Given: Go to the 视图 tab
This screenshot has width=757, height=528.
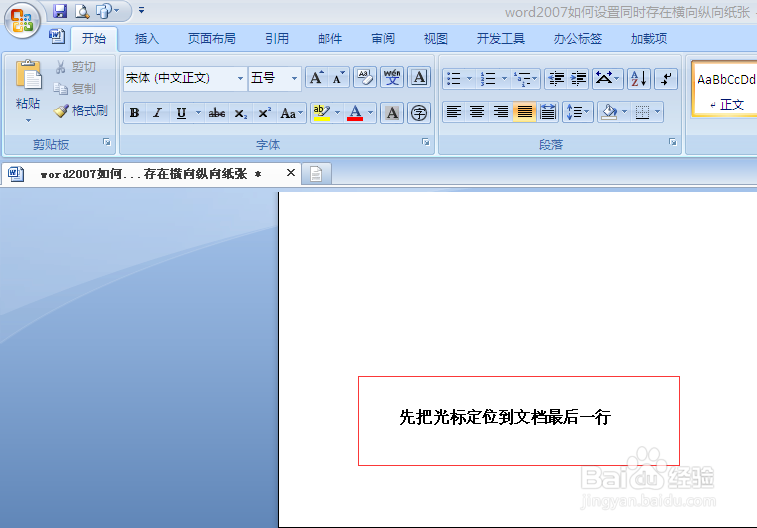Looking at the screenshot, I should click(x=436, y=39).
